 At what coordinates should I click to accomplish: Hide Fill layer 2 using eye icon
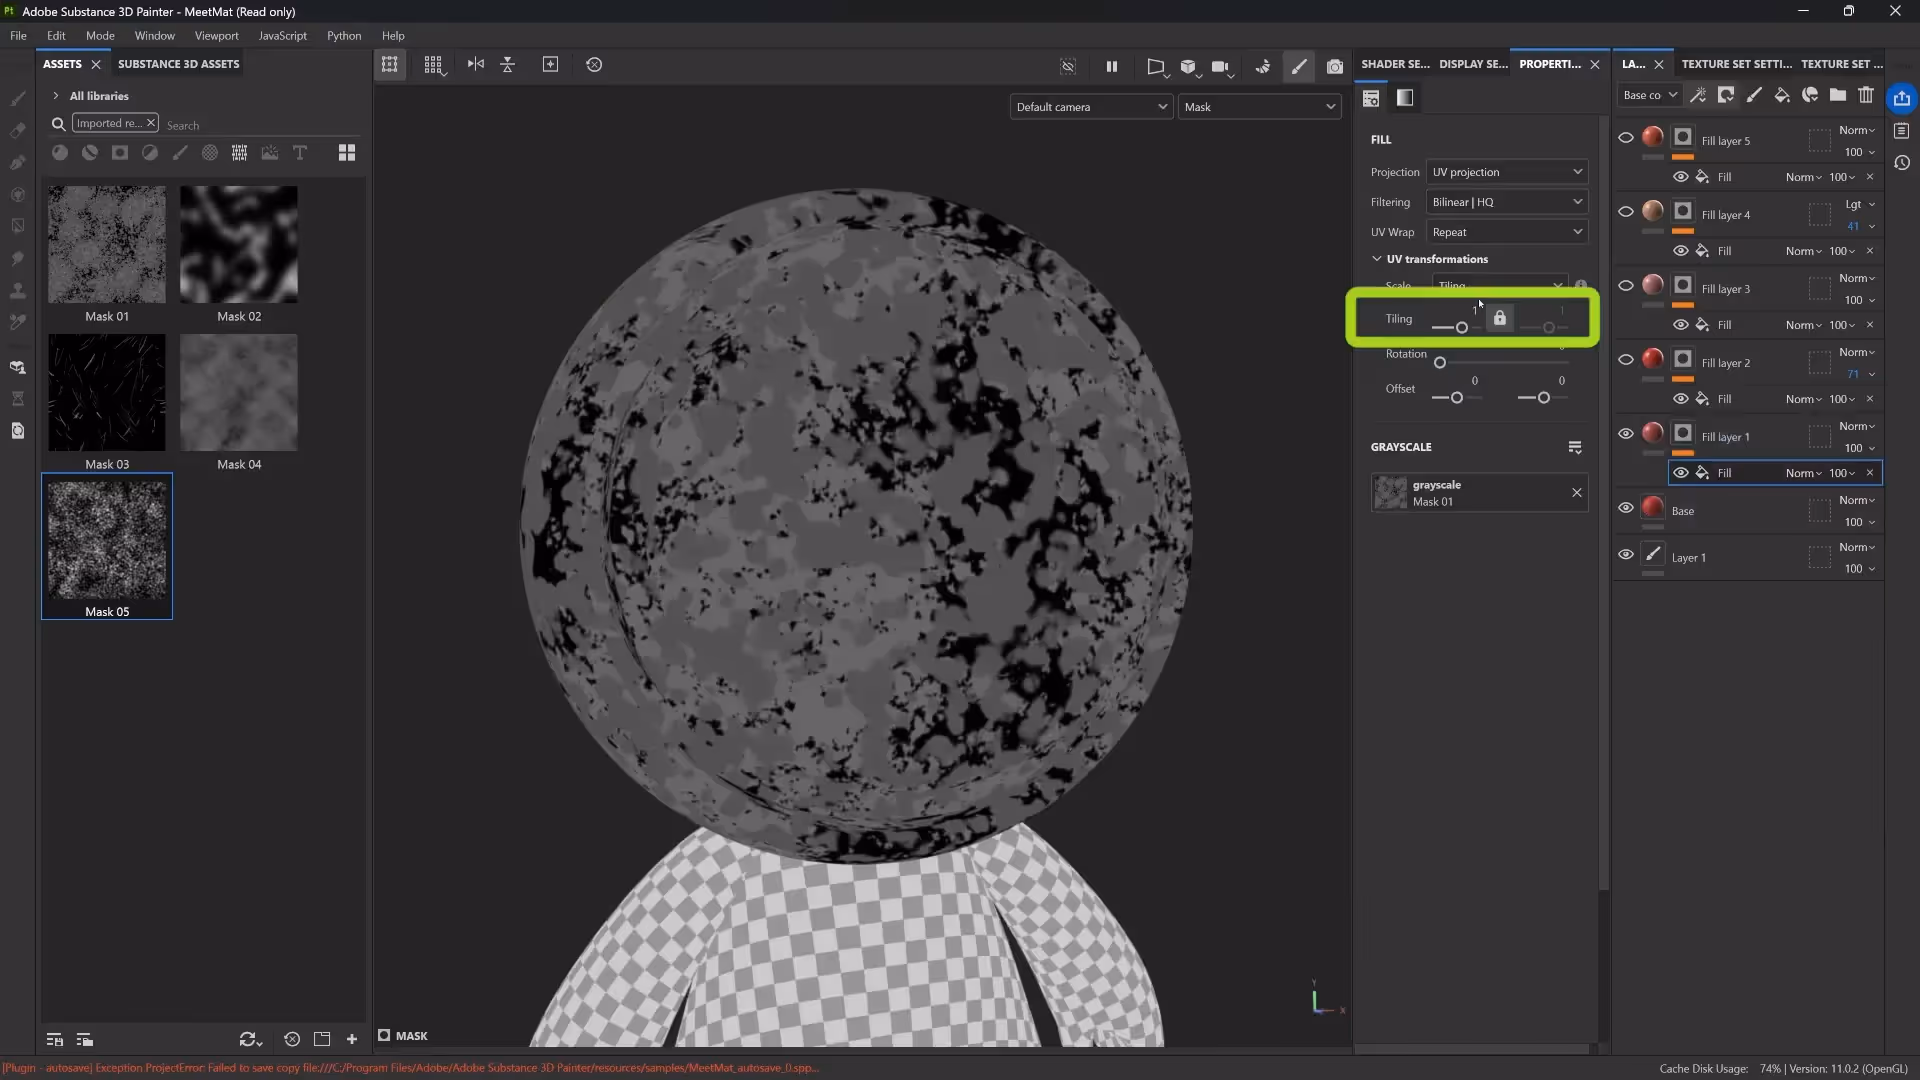click(x=1626, y=360)
